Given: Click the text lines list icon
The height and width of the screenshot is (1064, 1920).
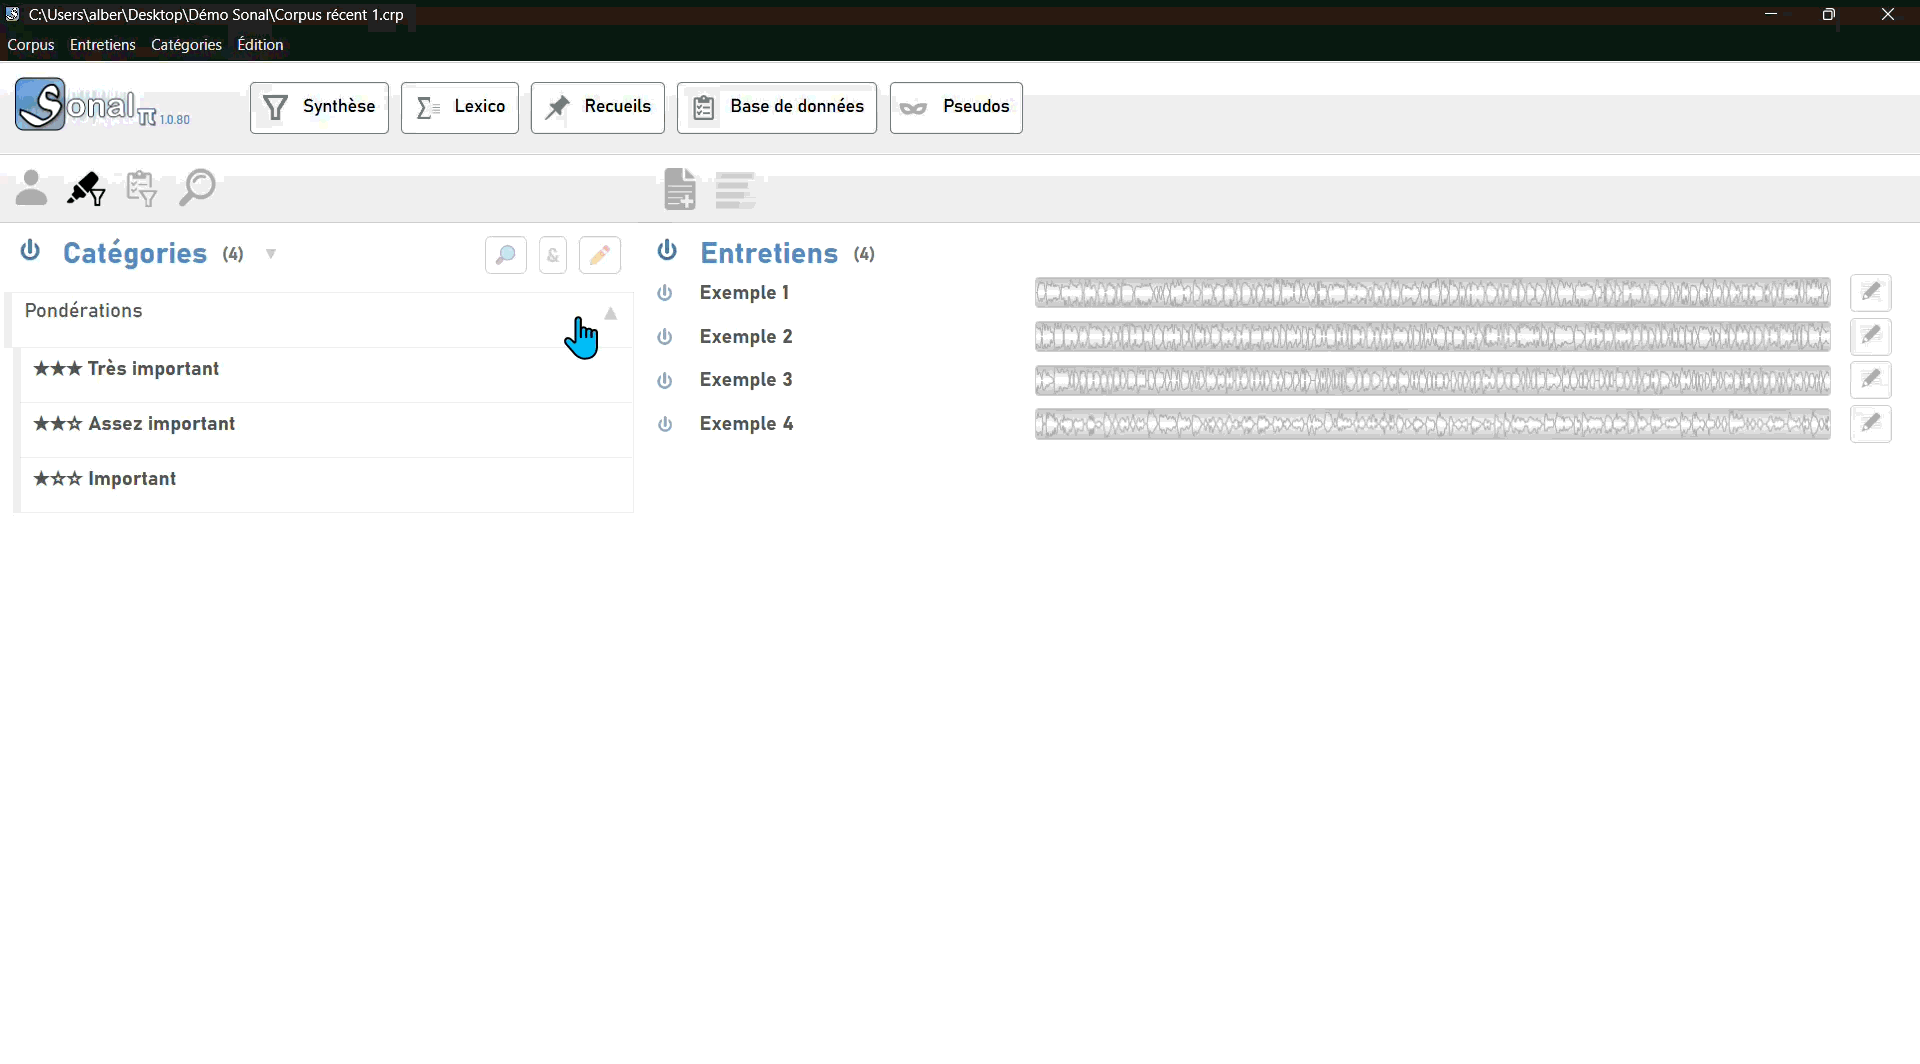Looking at the screenshot, I should (735, 190).
